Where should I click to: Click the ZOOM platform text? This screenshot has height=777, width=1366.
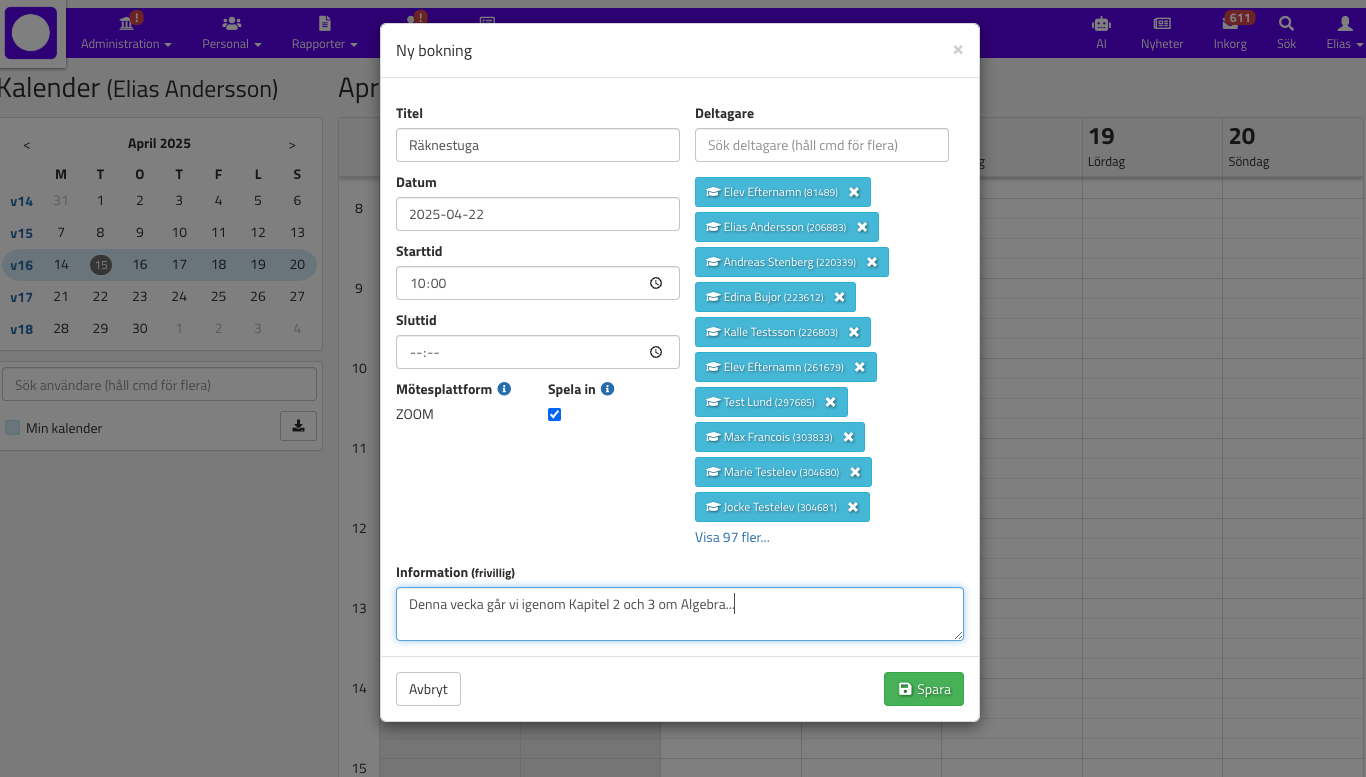coord(415,414)
